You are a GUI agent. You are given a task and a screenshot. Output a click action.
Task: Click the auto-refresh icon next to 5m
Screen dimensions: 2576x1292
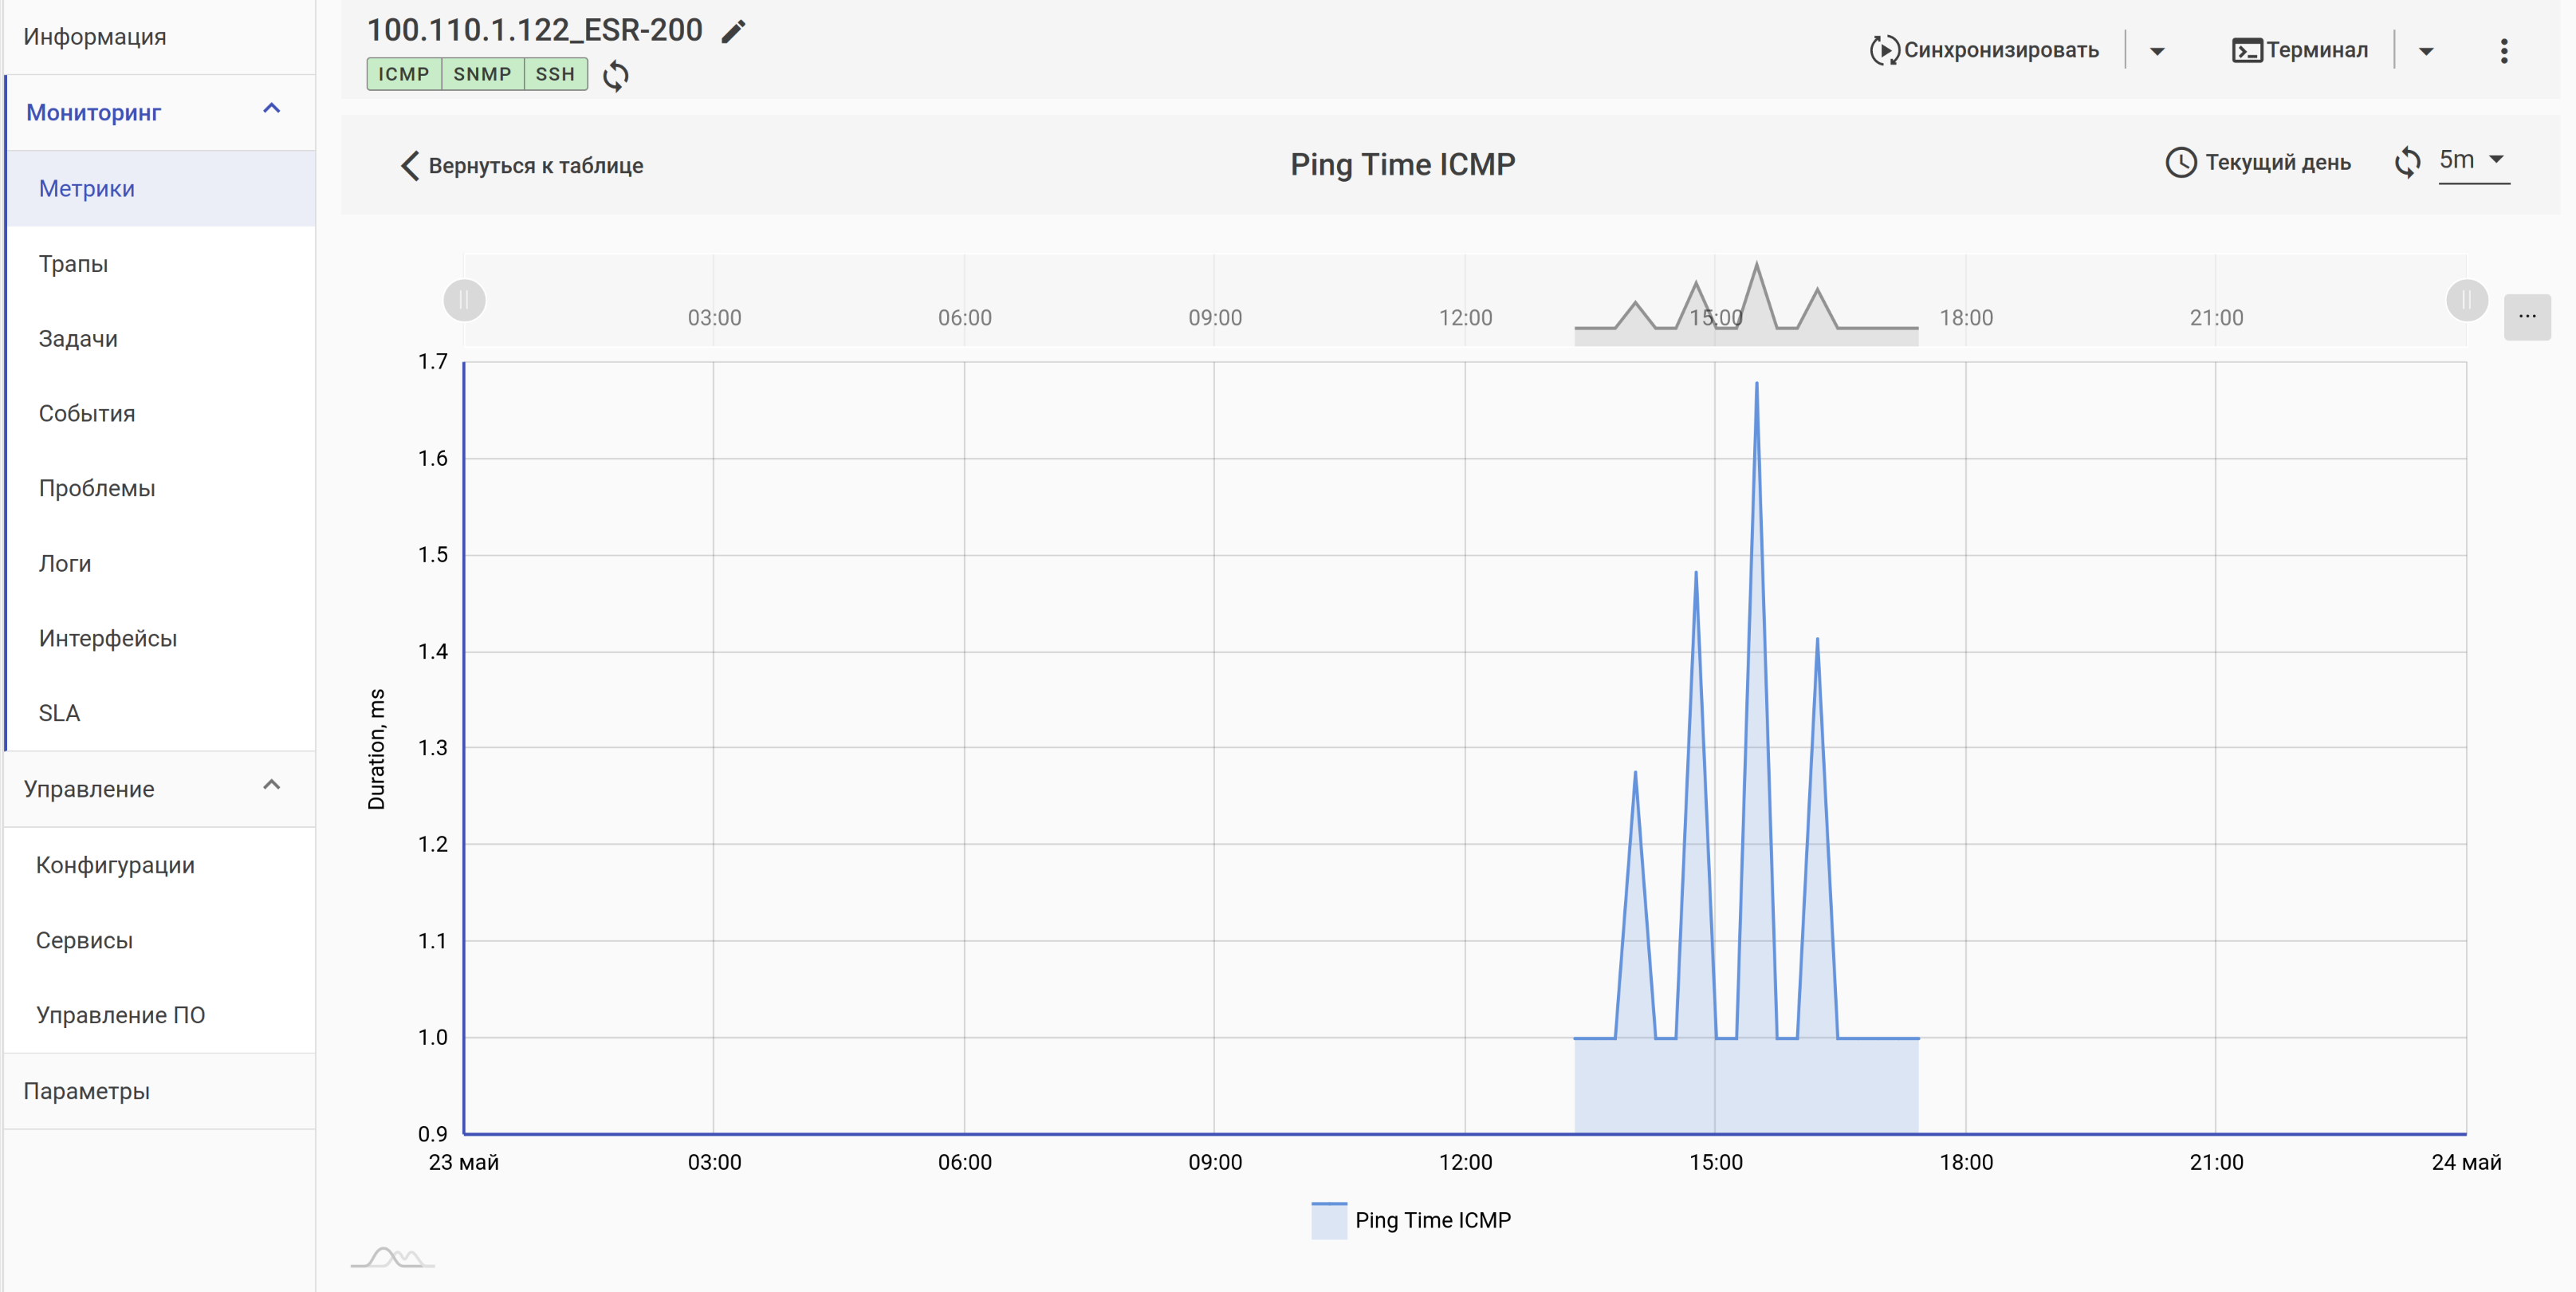(2407, 162)
